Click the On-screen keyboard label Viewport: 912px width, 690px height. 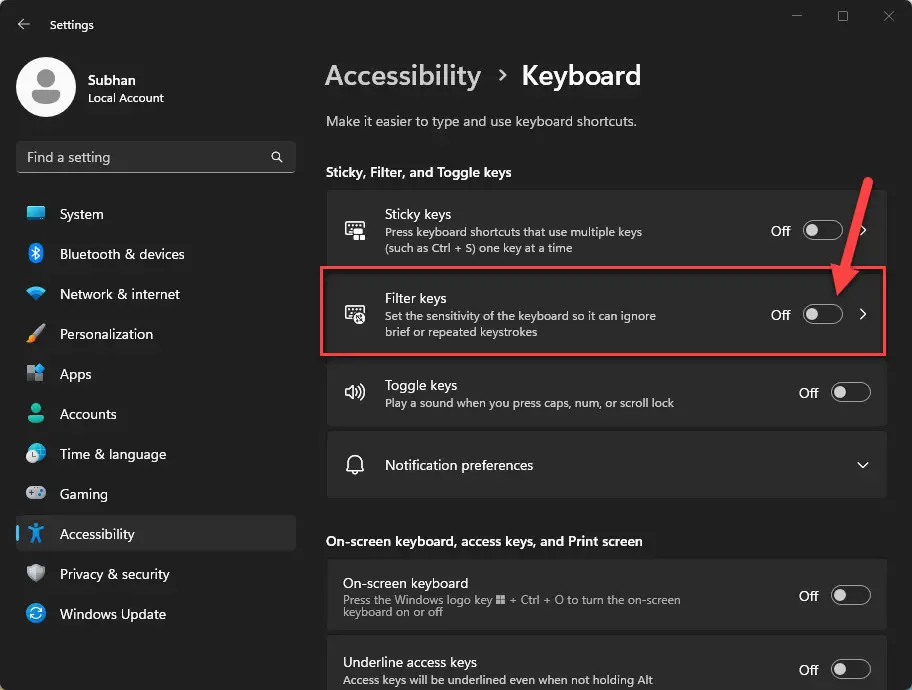pos(405,583)
